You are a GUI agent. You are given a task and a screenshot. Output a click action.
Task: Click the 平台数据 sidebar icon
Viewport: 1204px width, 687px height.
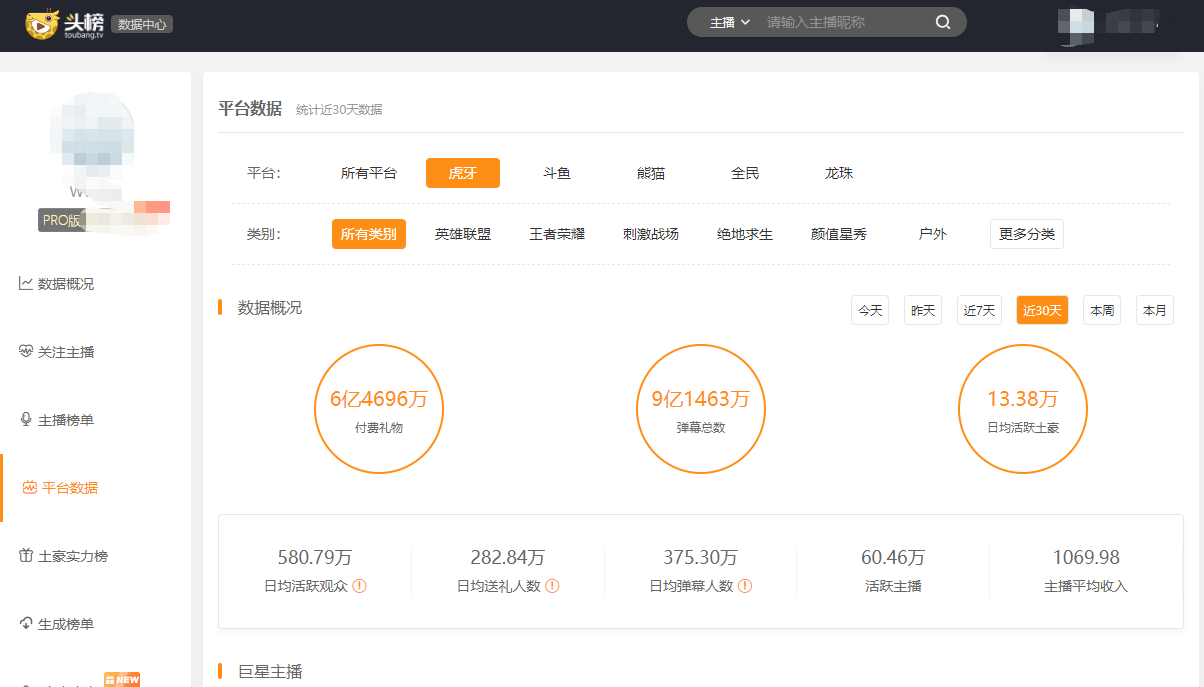30,487
